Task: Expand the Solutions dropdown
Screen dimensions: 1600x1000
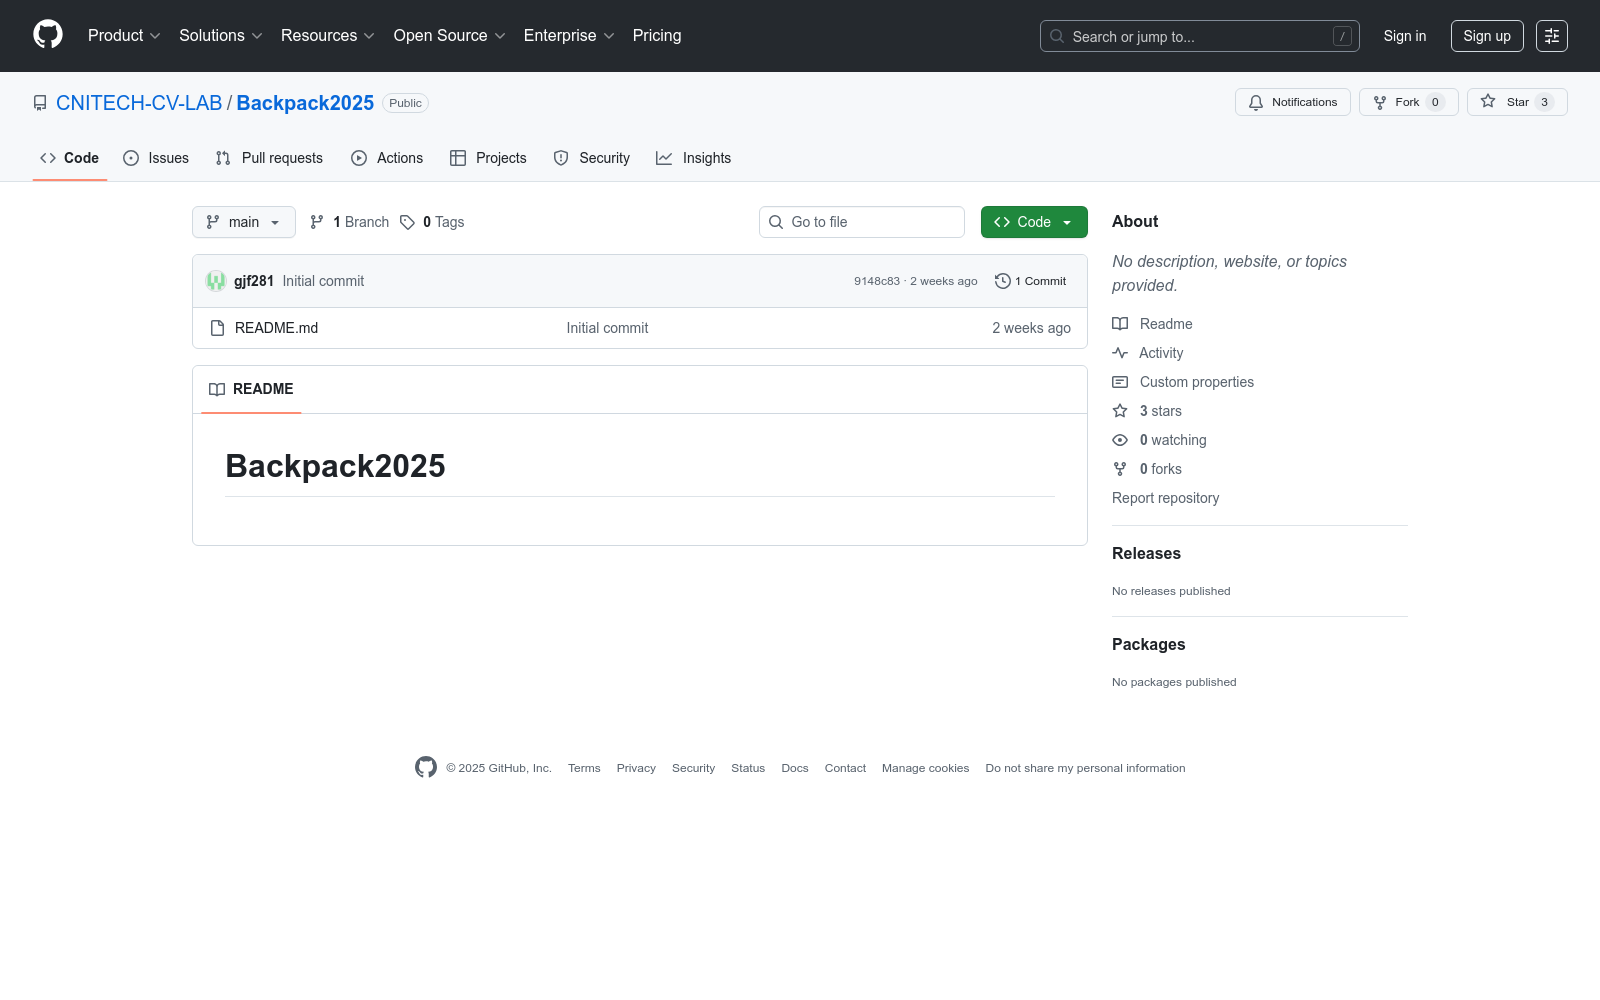Action: [221, 36]
